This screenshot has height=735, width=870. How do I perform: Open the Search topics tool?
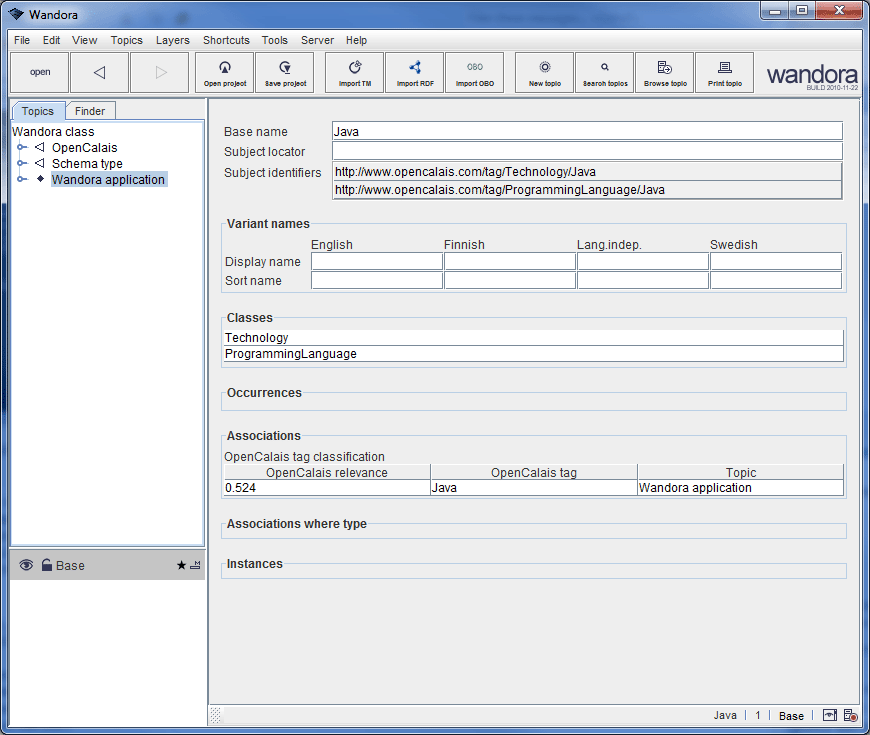click(604, 72)
